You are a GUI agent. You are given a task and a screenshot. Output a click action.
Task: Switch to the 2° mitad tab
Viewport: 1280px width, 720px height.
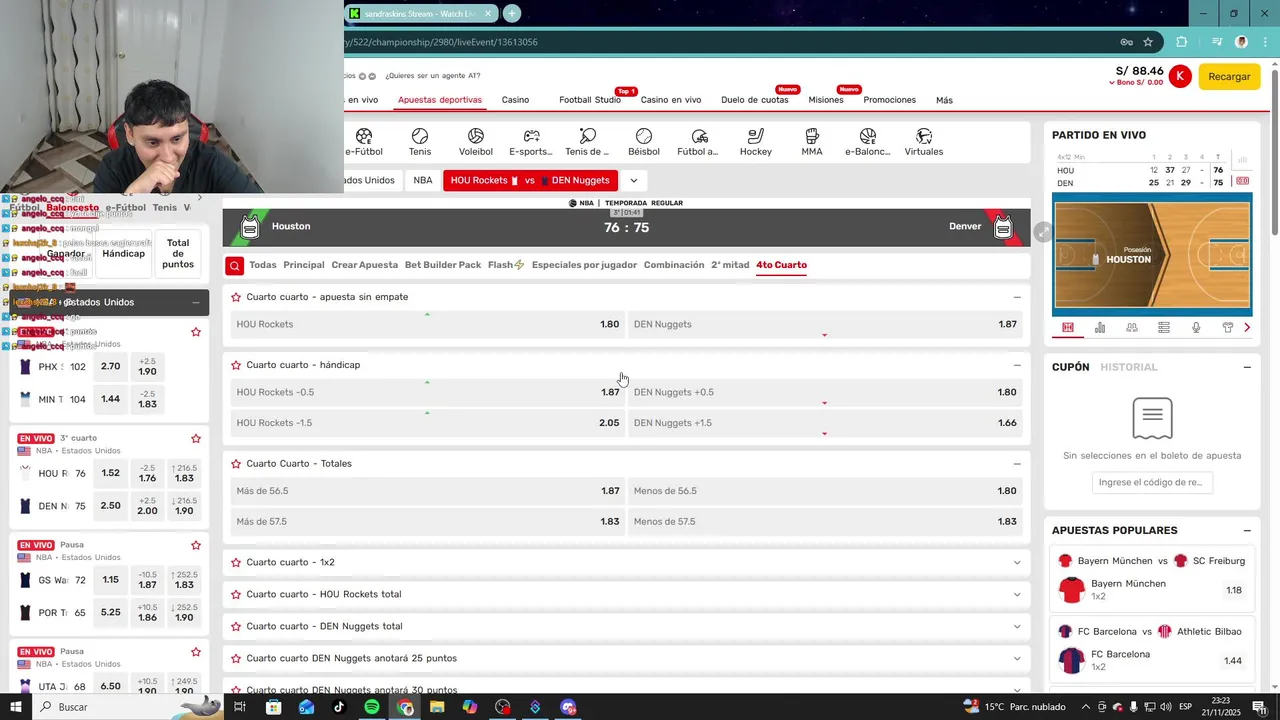pos(730,265)
